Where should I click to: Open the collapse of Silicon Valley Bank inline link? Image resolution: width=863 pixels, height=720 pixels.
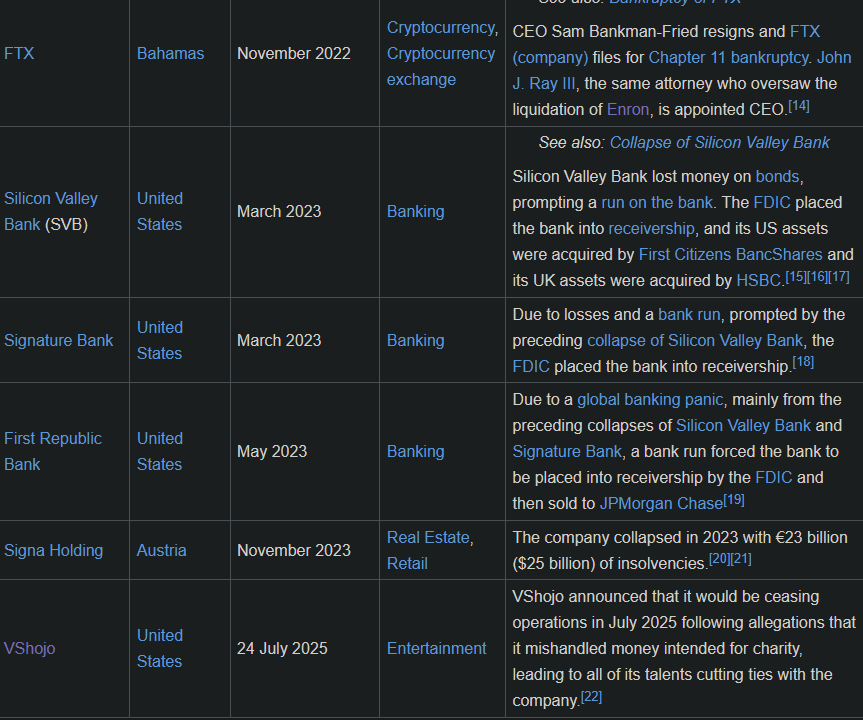695,340
